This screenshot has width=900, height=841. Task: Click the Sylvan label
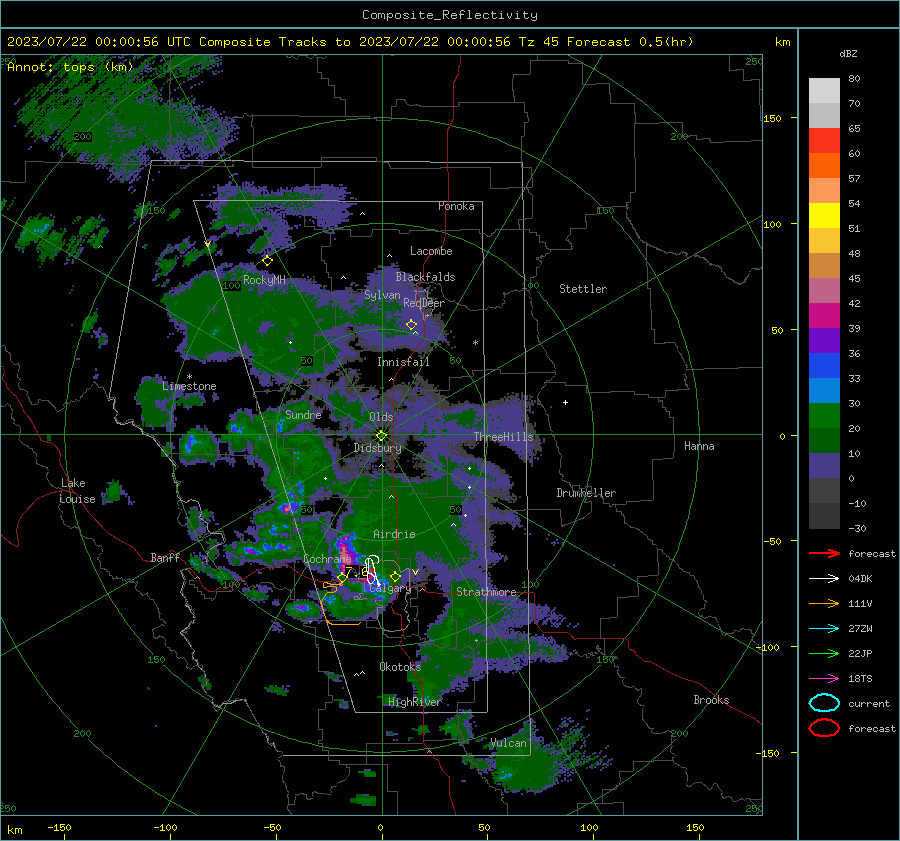coord(382,295)
